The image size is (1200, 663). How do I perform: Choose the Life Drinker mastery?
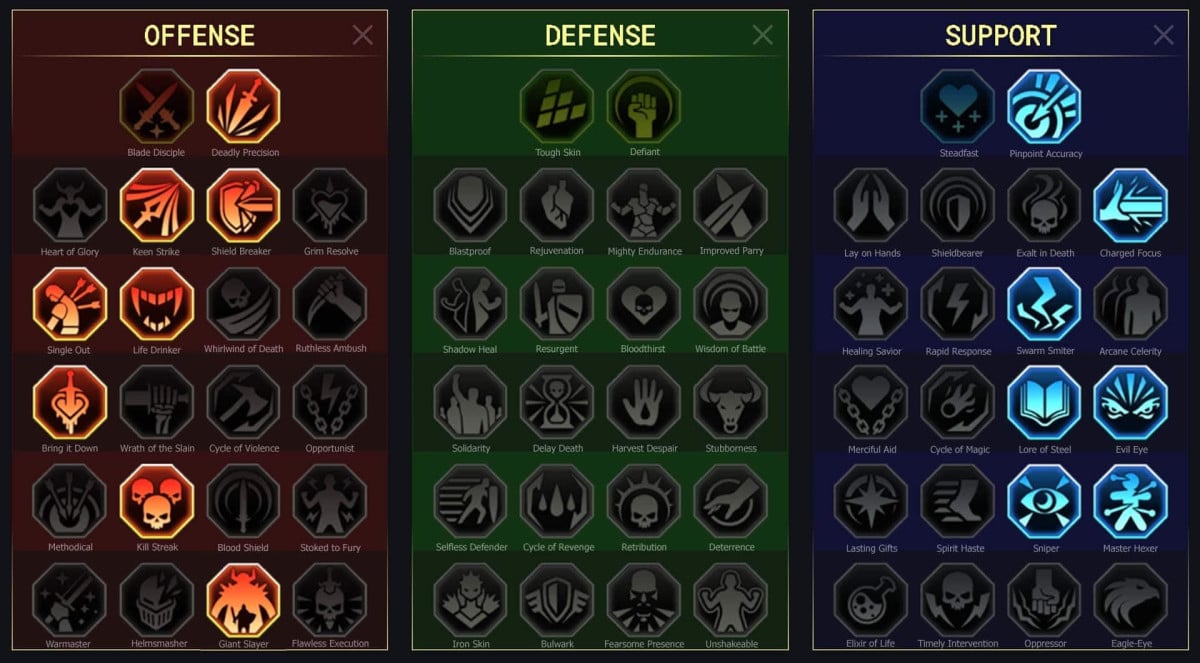tap(157, 303)
